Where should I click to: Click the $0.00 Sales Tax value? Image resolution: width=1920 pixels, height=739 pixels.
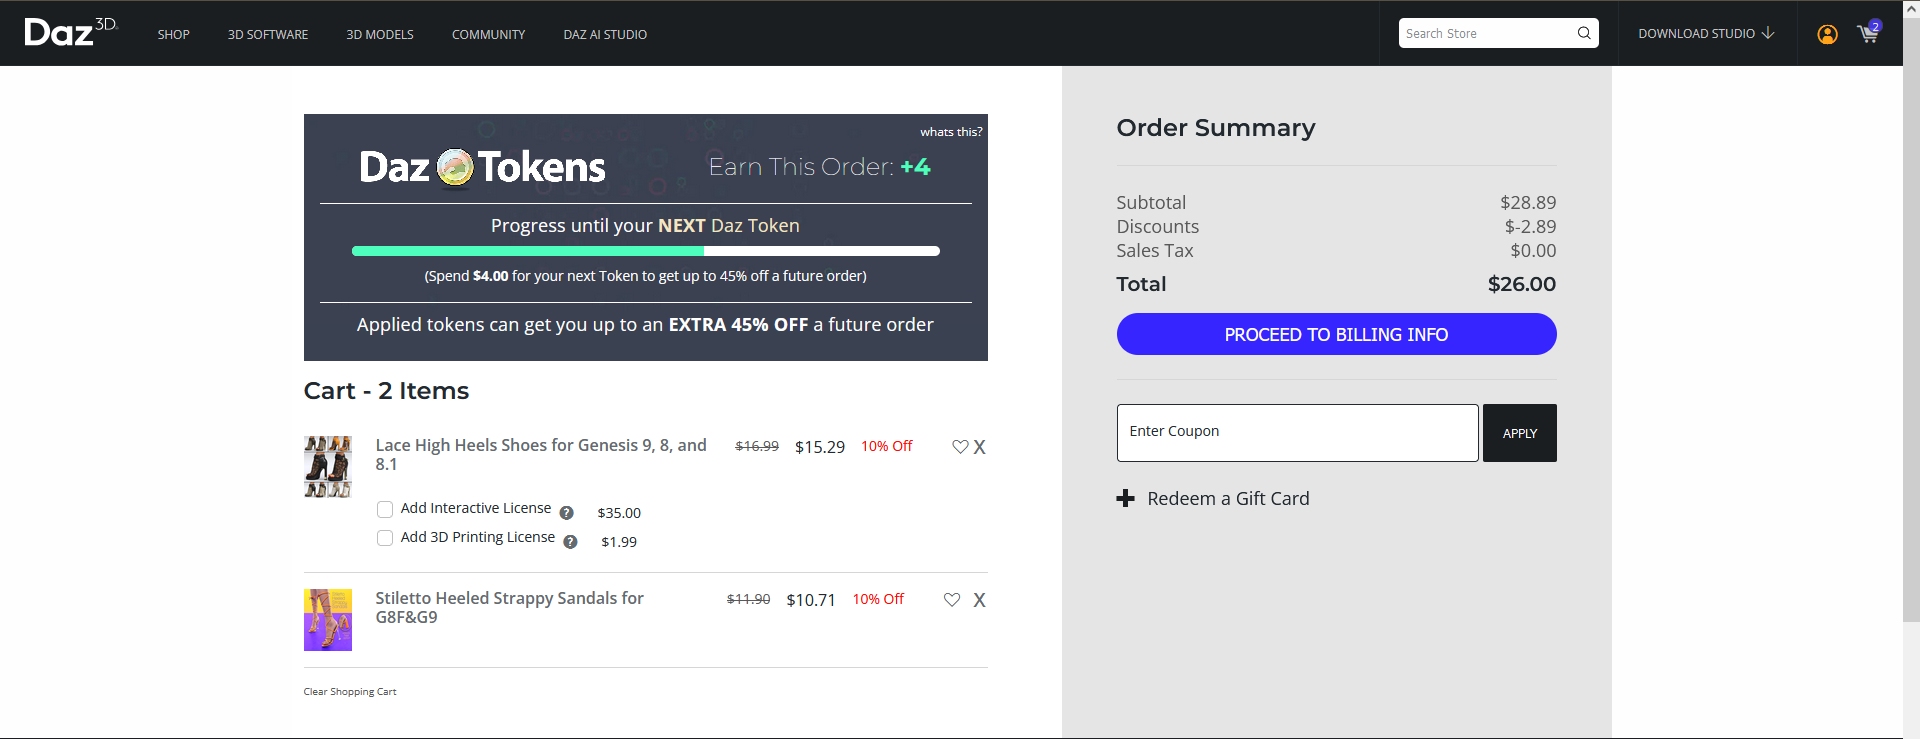click(1533, 250)
